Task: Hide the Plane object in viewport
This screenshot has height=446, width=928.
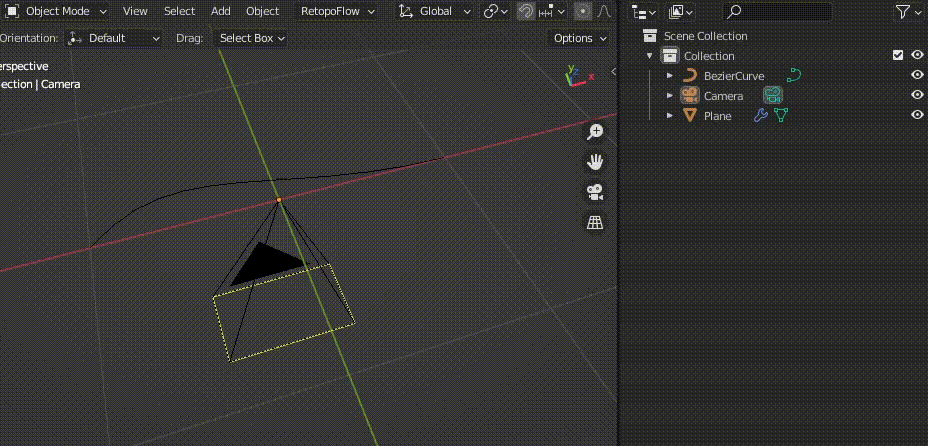Action: coord(916,116)
